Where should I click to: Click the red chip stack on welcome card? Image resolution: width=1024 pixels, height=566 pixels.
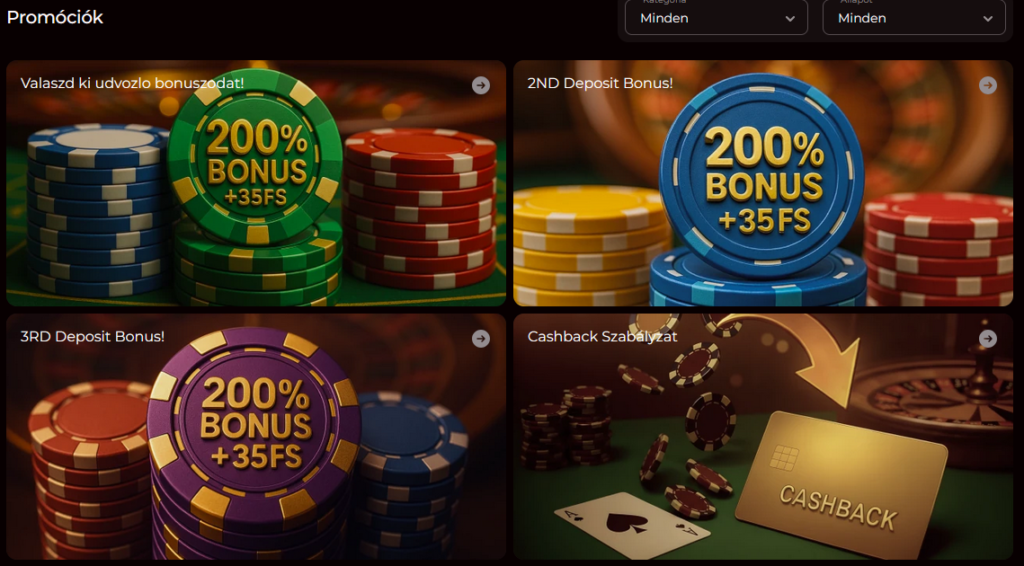(x=420, y=209)
